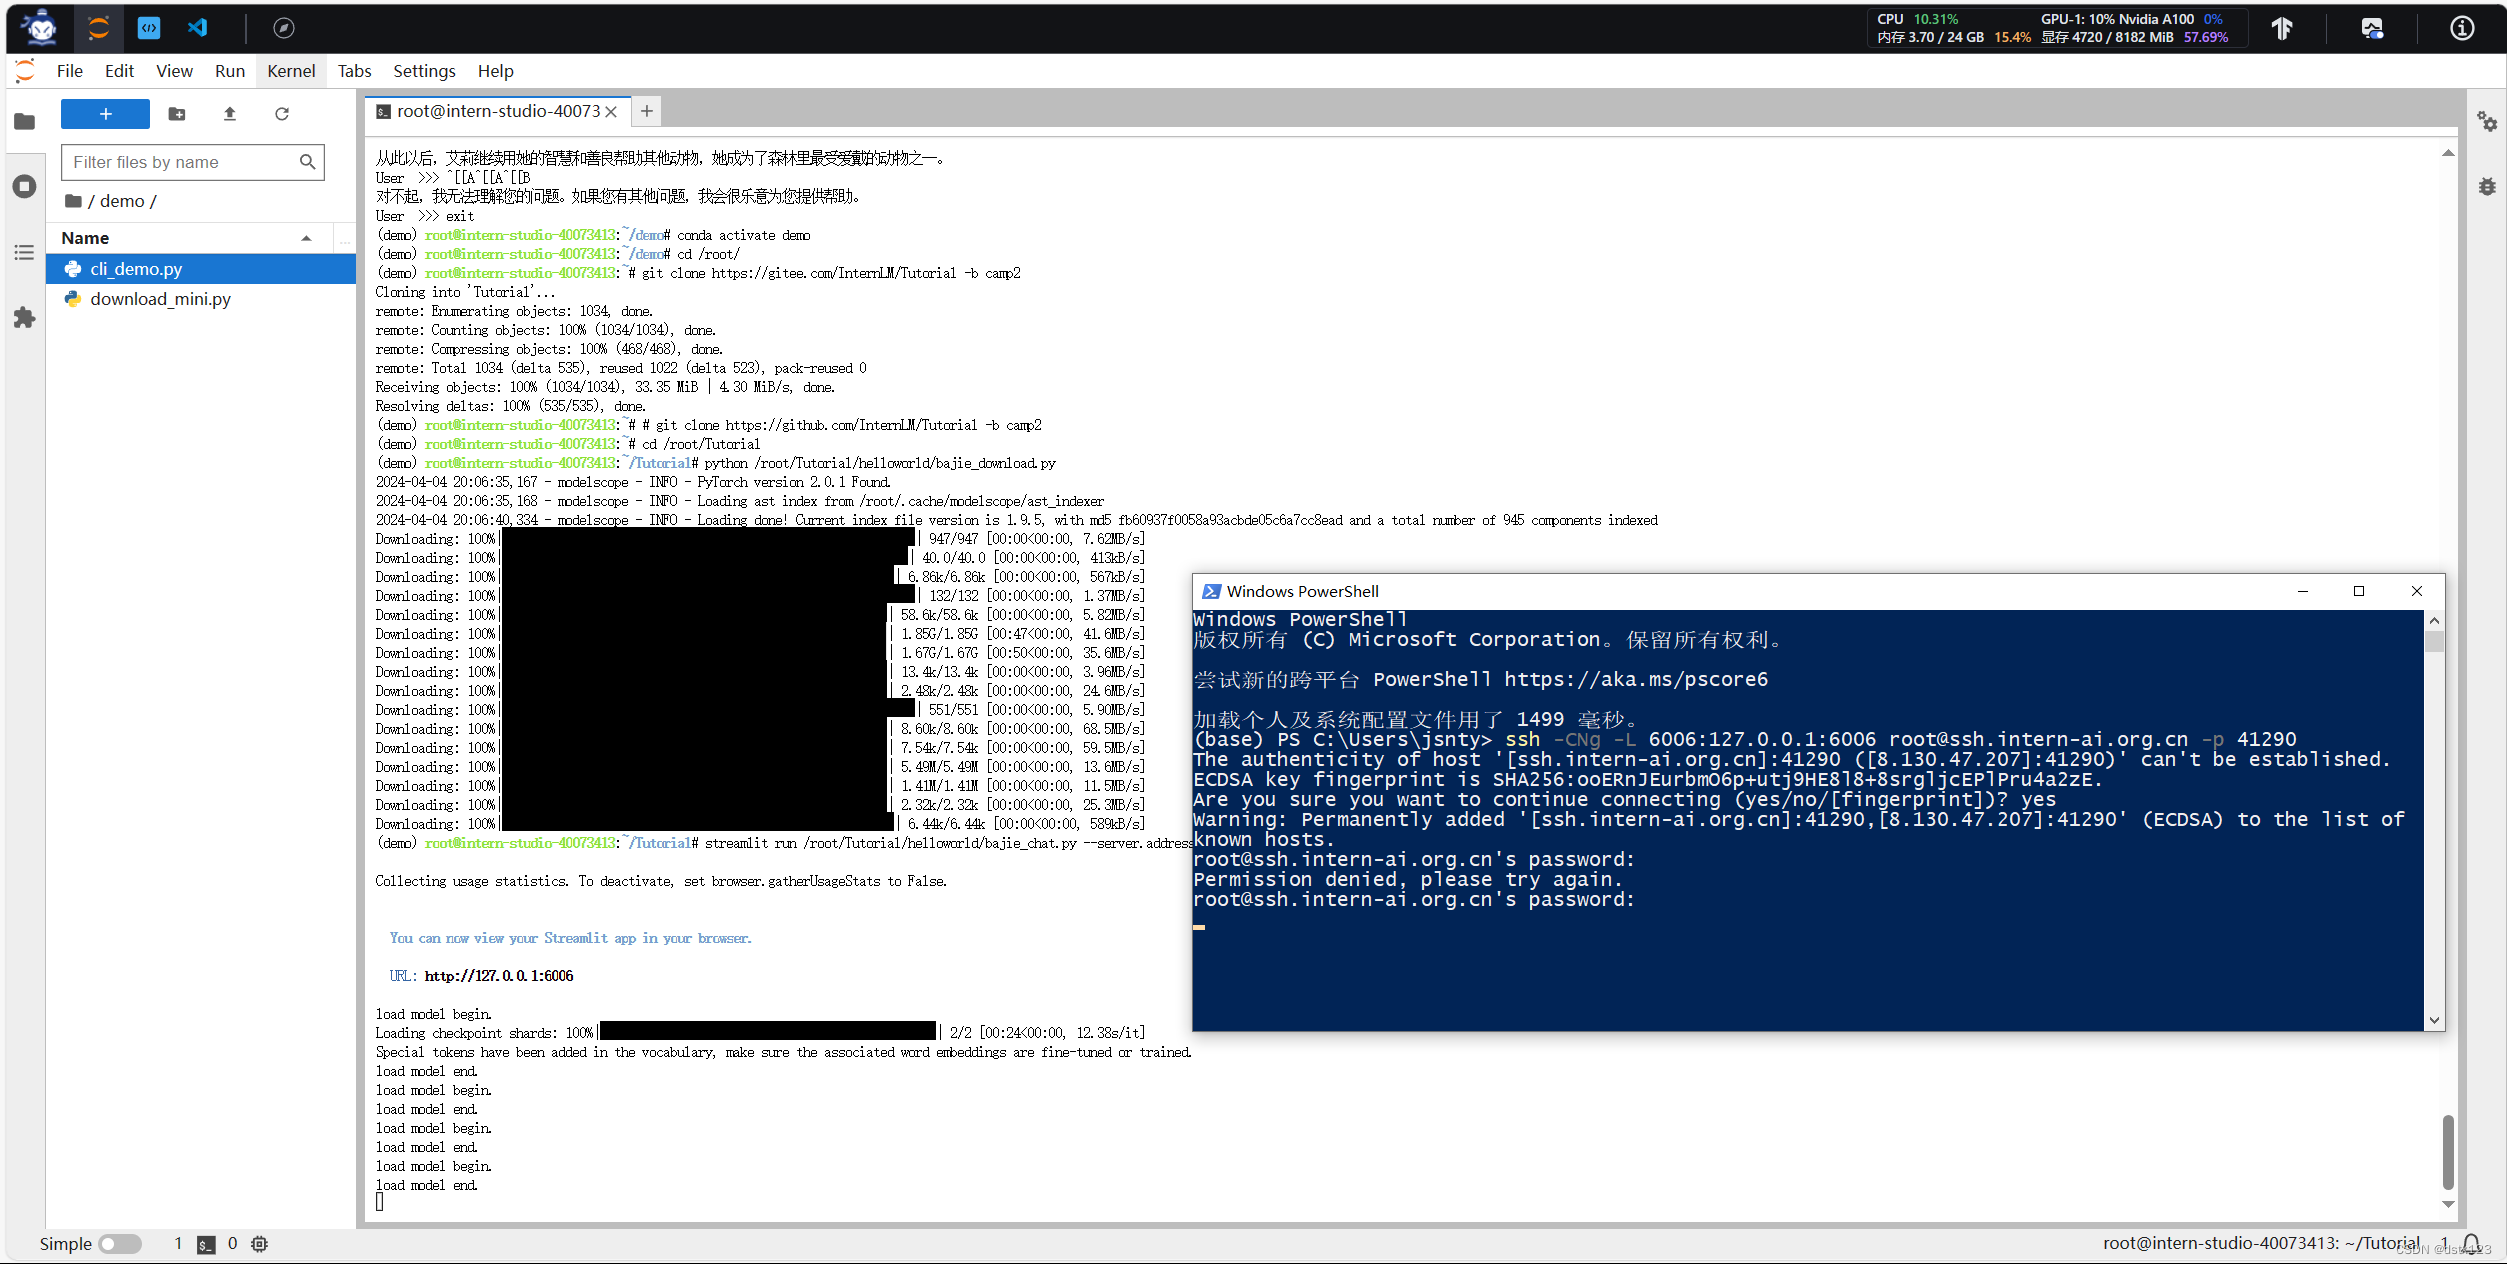Open the Settings menu
Image resolution: width=2507 pixels, height=1264 pixels.
pyautogui.click(x=424, y=71)
